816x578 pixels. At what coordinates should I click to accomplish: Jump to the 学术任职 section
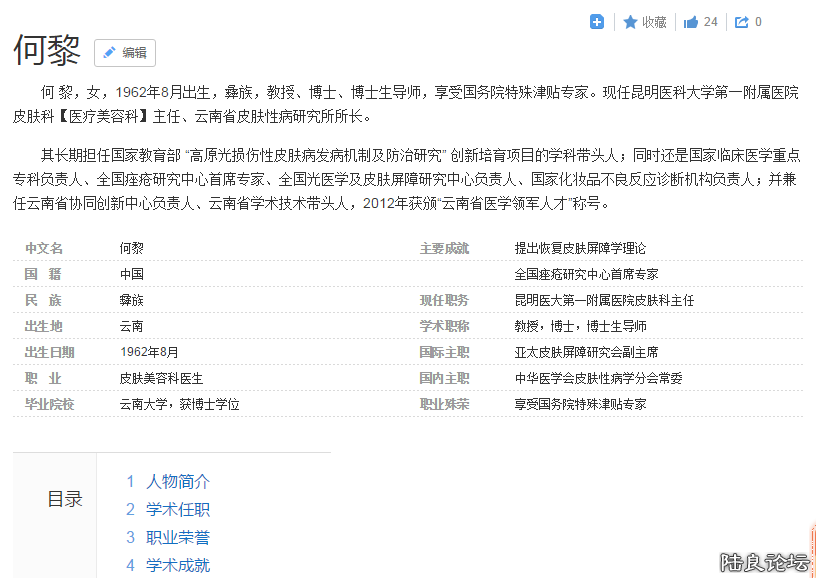[x=177, y=509]
